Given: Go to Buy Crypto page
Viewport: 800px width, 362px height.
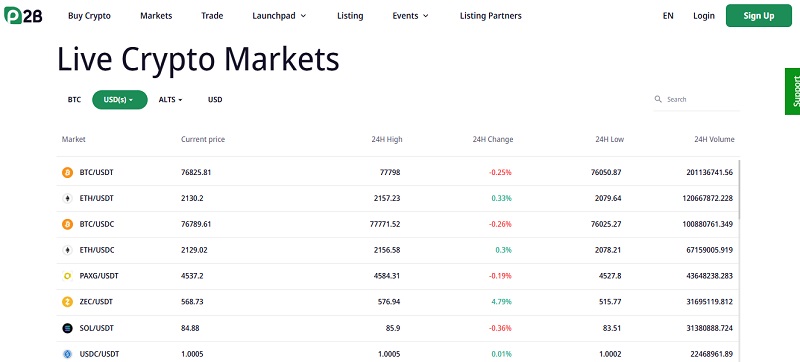Looking at the screenshot, I should [89, 16].
